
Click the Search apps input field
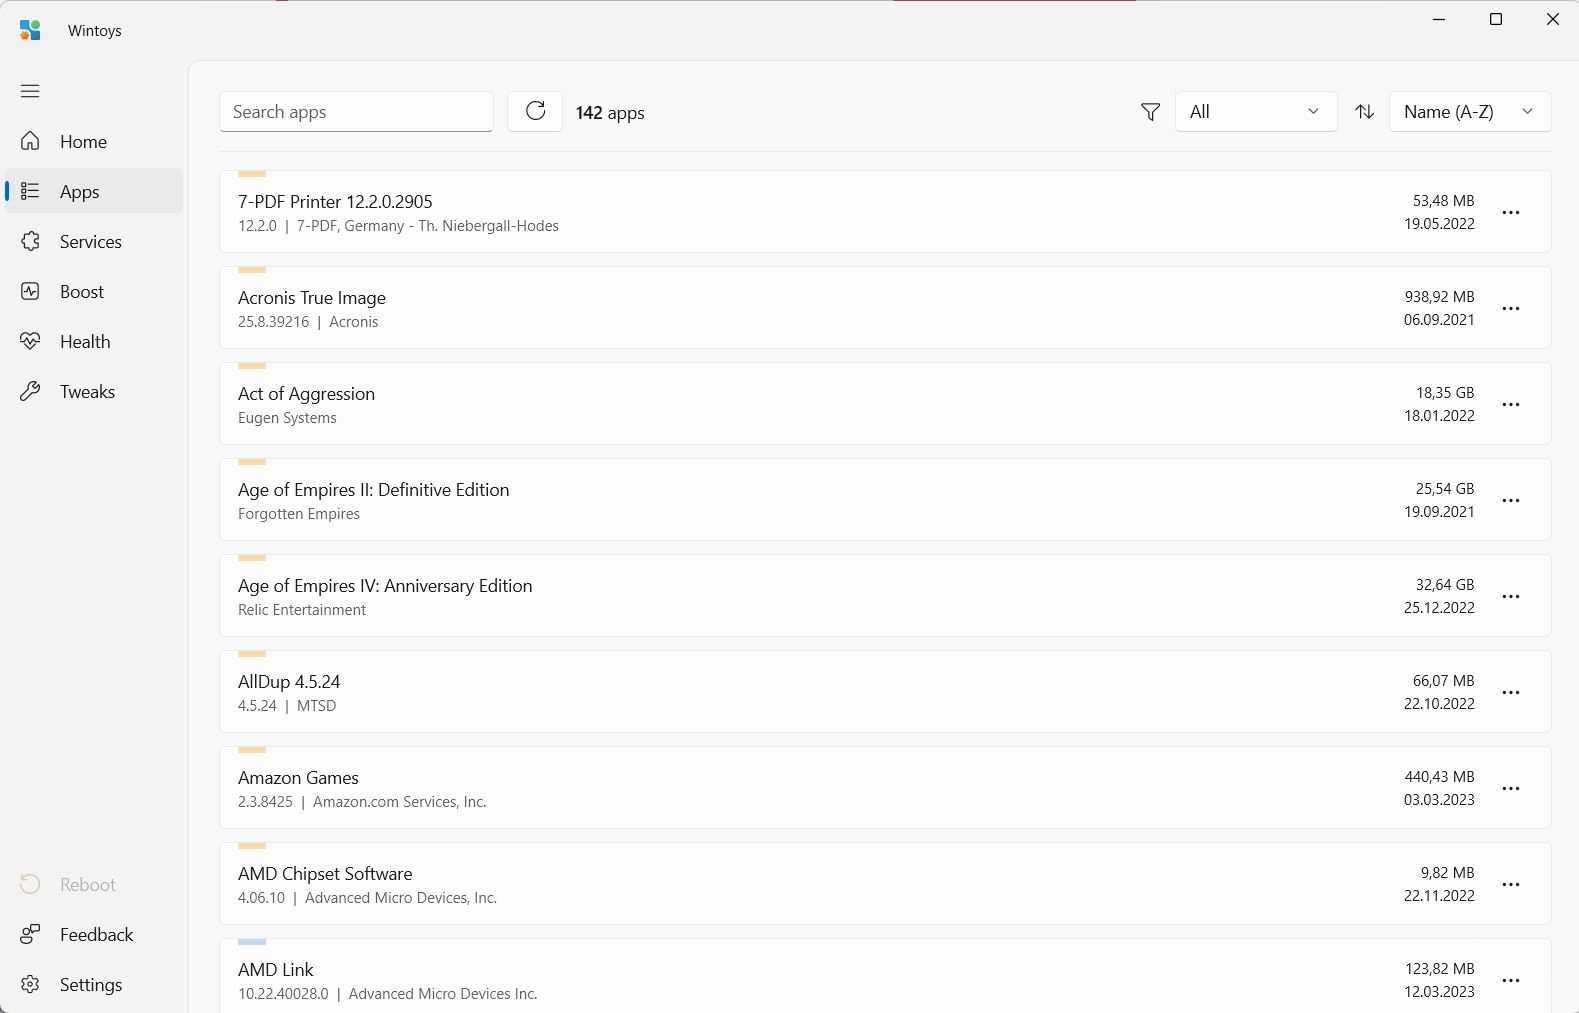coord(356,111)
